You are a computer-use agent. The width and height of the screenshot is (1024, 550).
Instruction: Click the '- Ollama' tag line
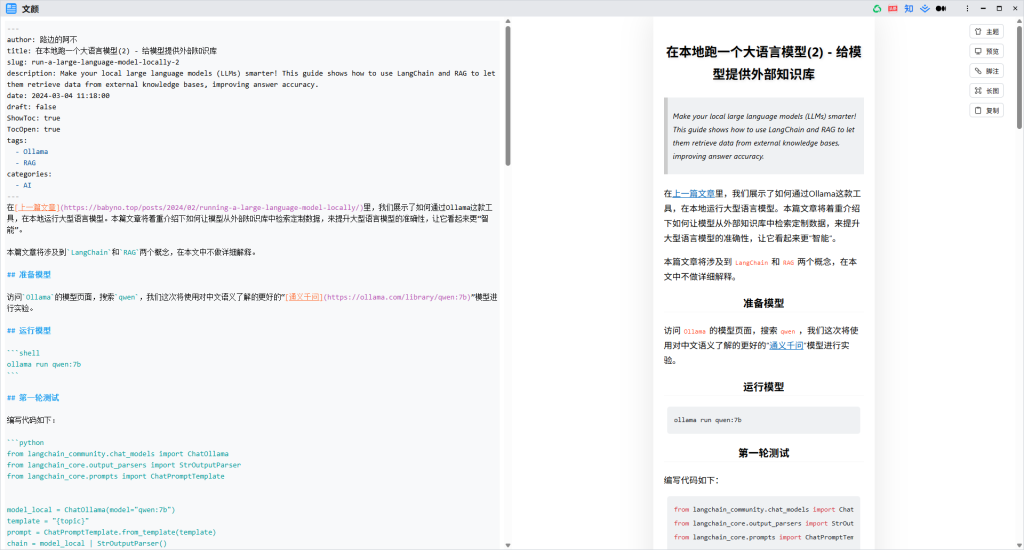pyautogui.click(x=32, y=152)
